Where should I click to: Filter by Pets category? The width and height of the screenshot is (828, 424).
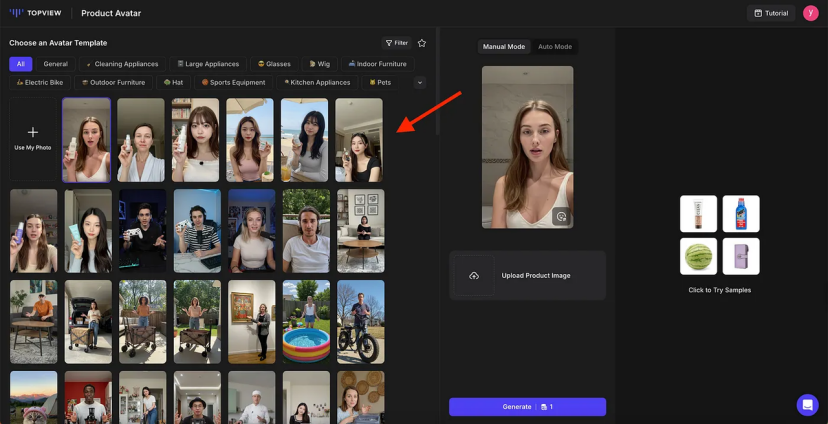[x=380, y=82]
